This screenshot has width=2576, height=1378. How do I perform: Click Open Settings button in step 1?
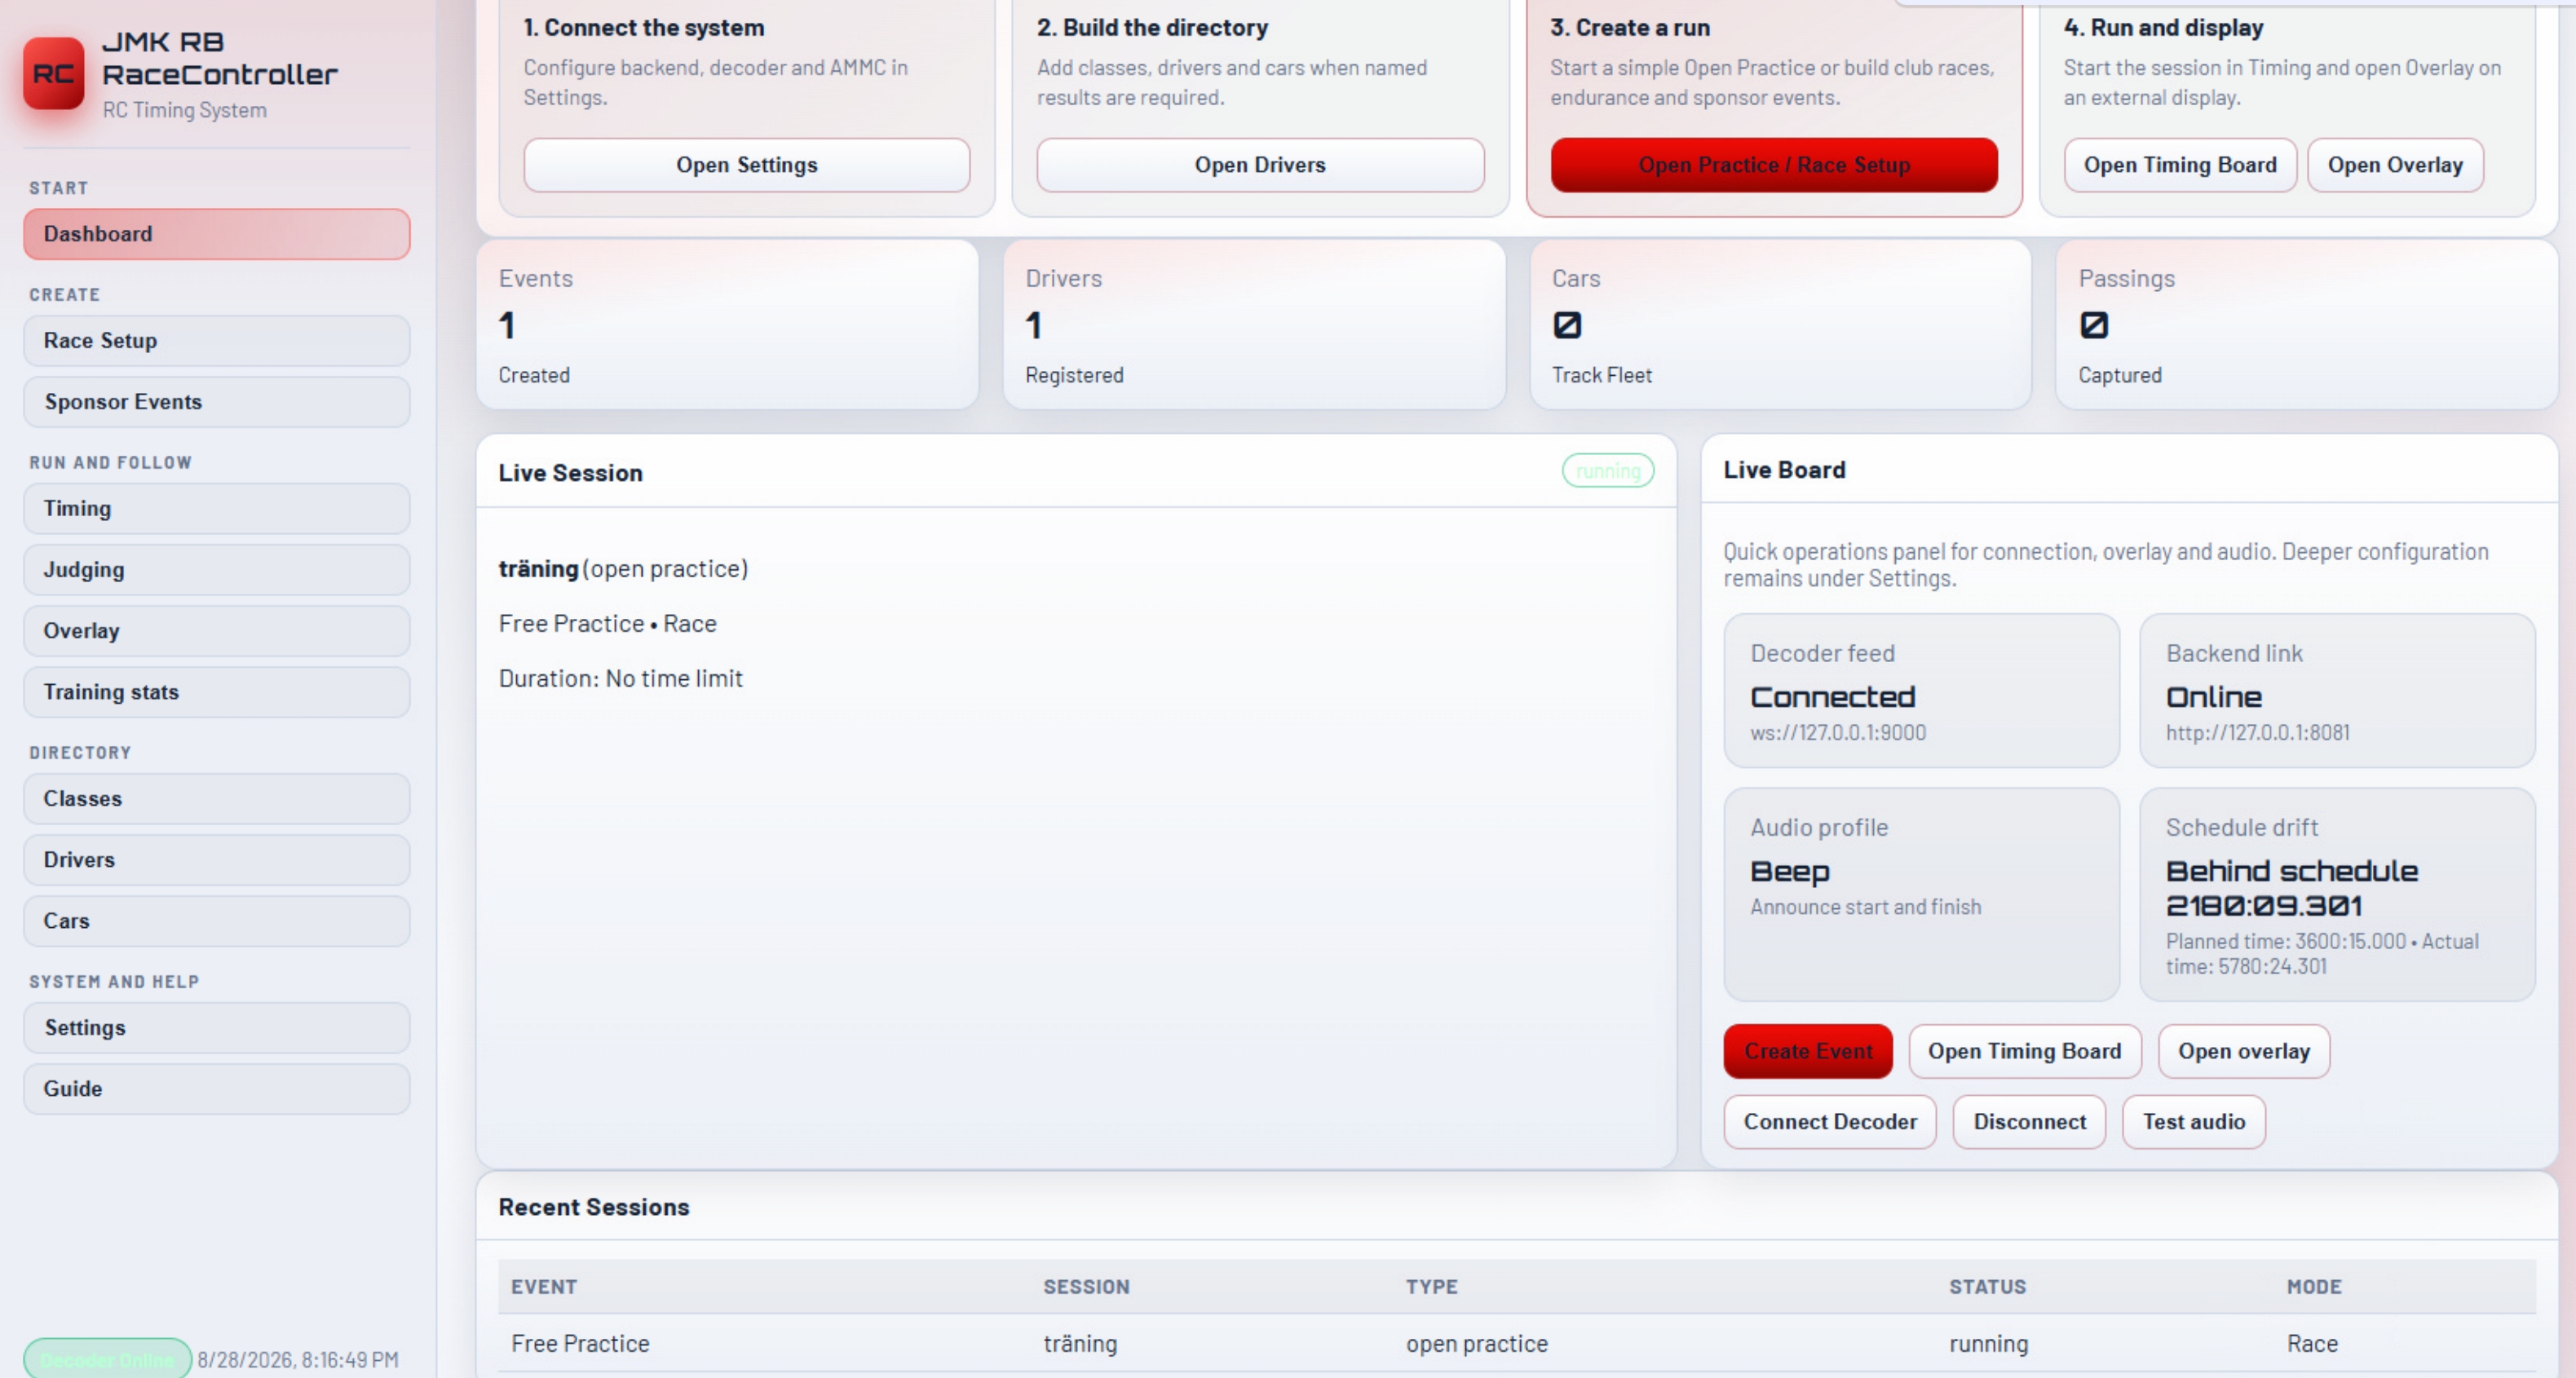[x=746, y=165]
